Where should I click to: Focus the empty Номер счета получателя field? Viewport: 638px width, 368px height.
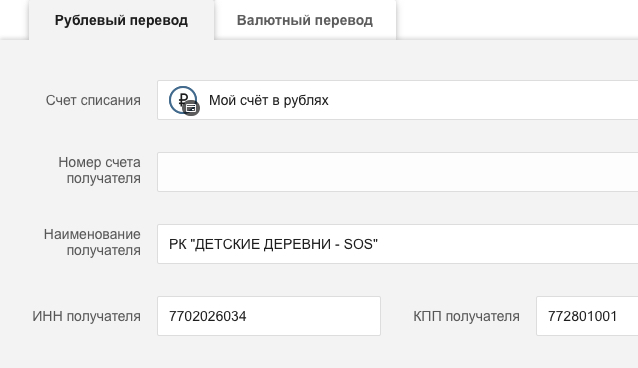[398, 172]
